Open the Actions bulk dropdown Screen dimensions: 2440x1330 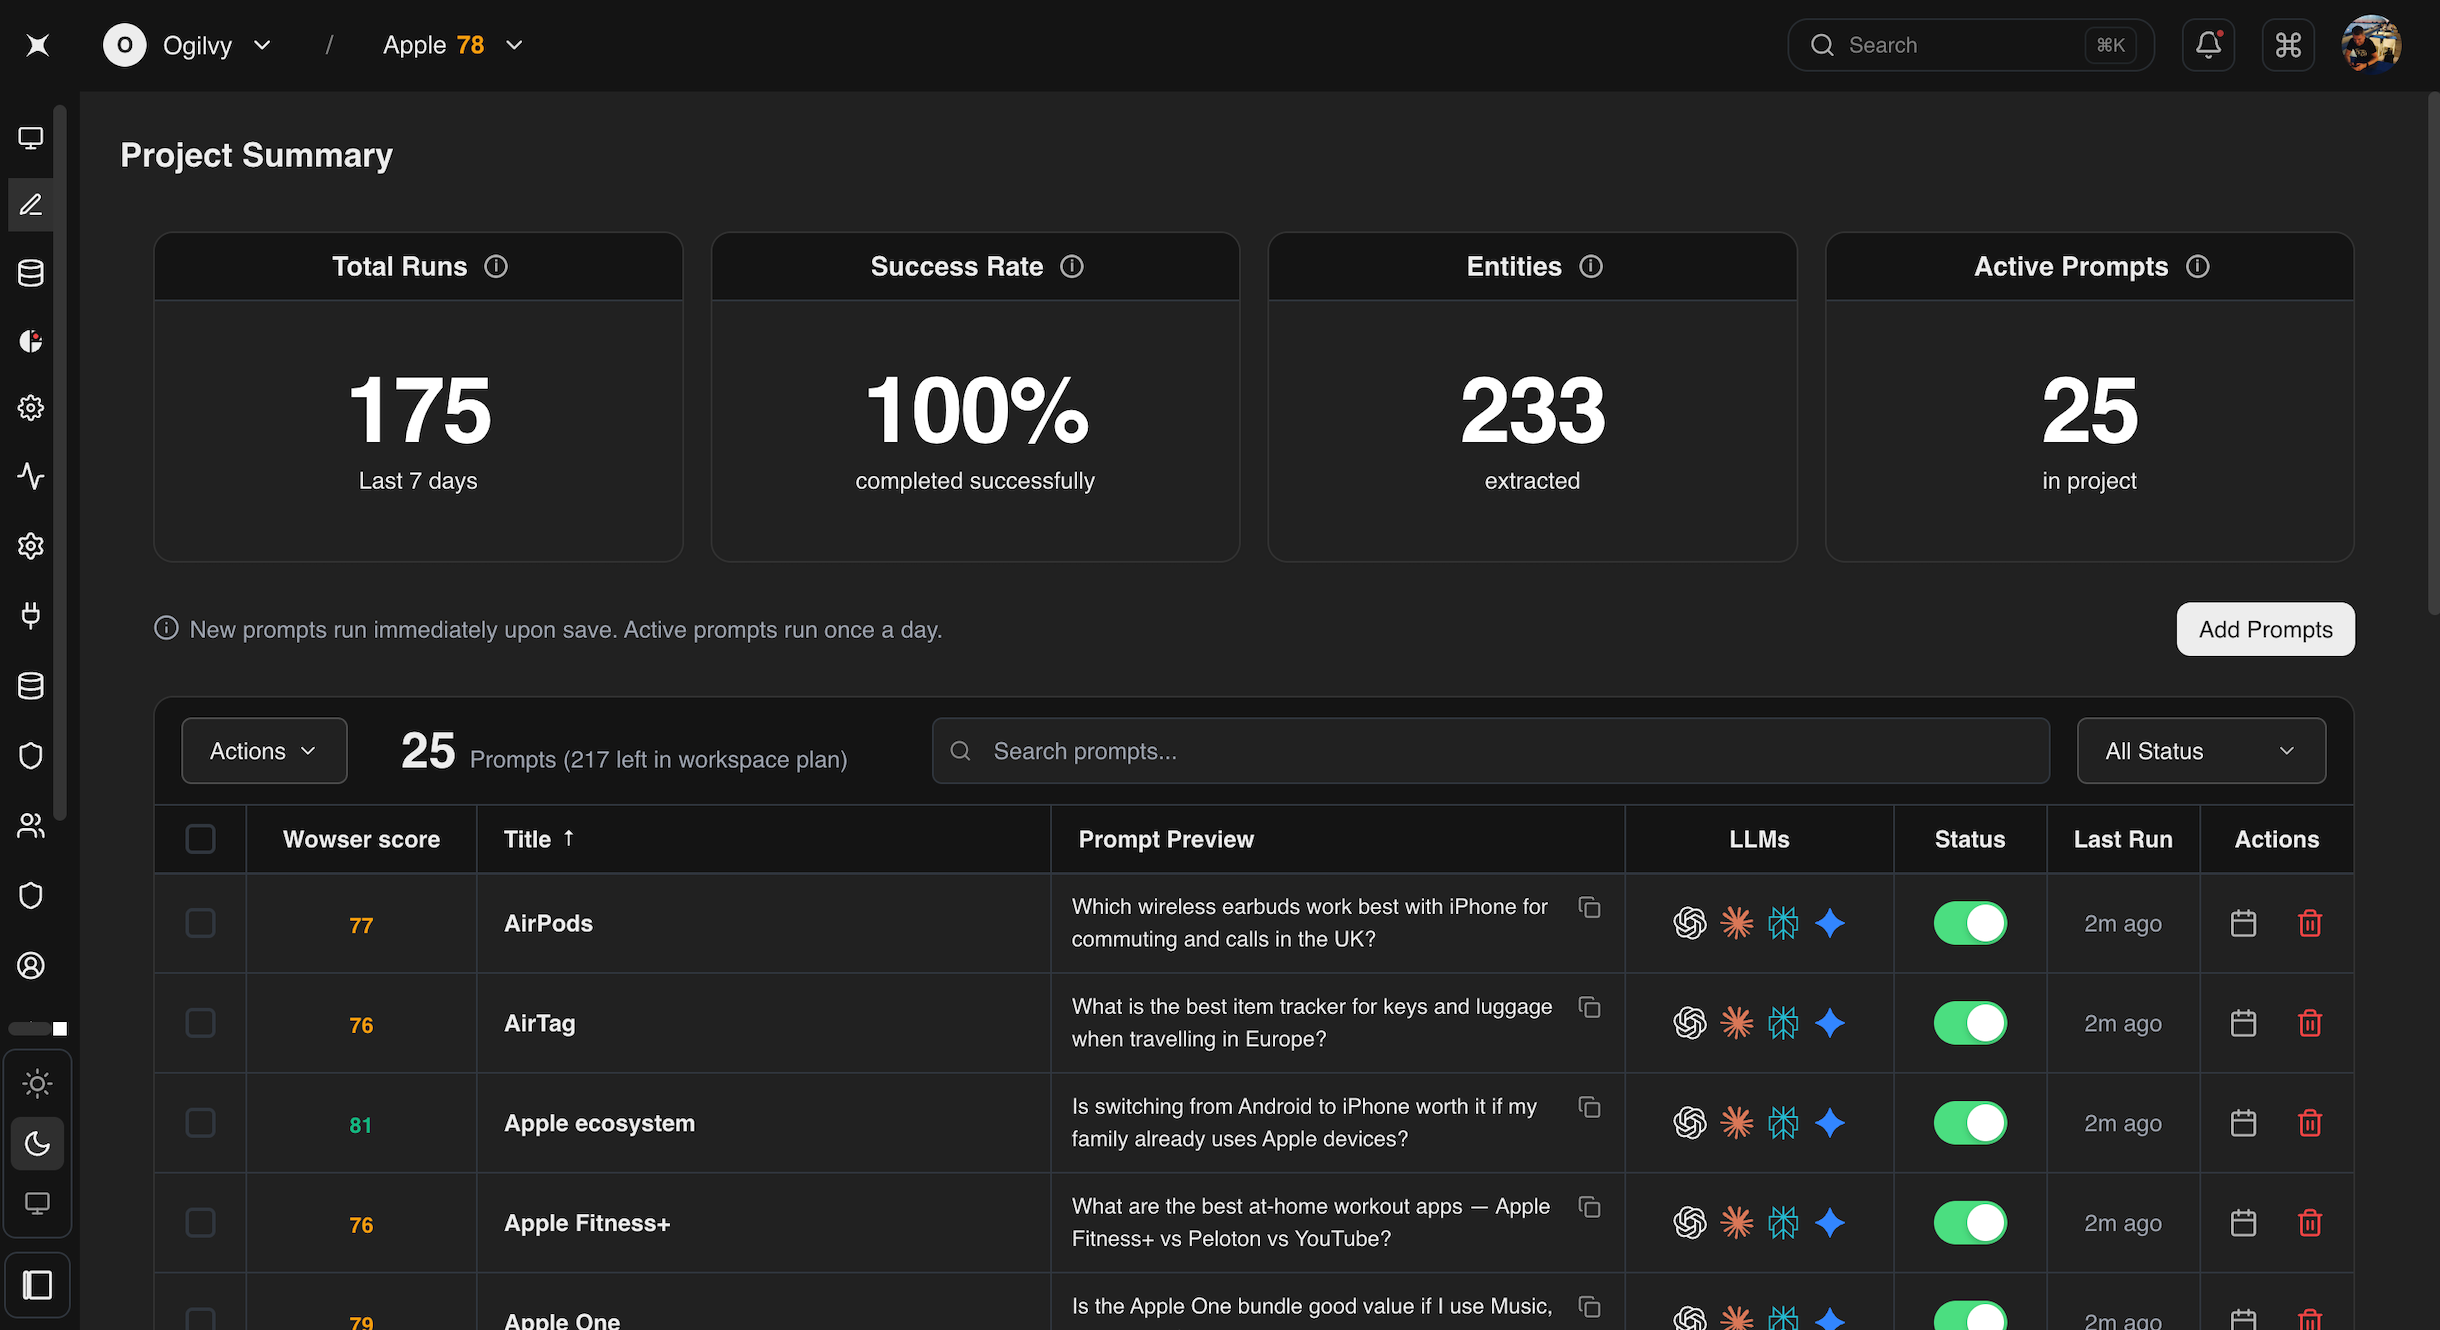(x=264, y=751)
